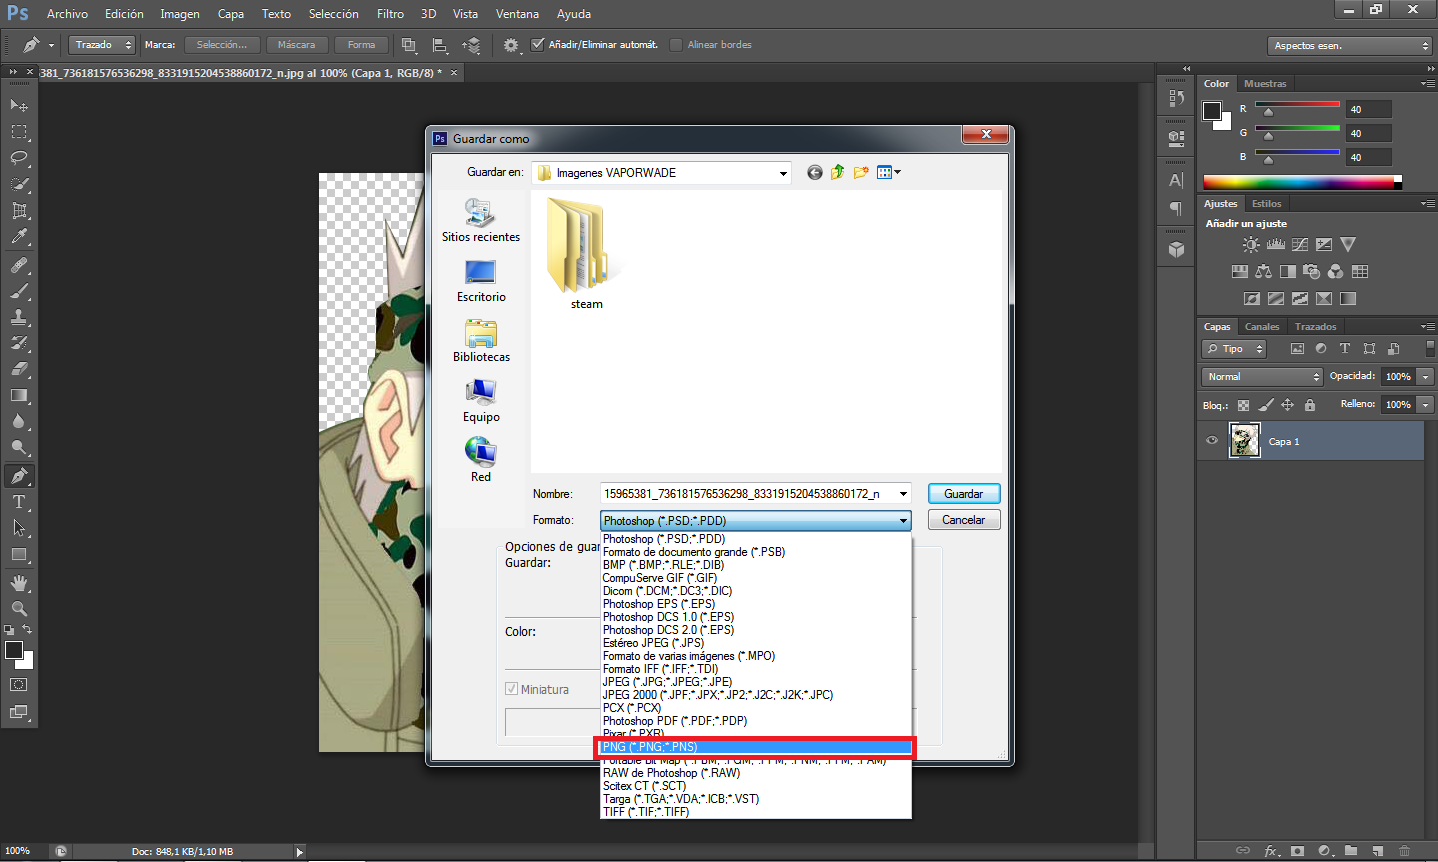The image size is (1438, 862).
Task: Open Tipo layer filter dropdown
Action: pyautogui.click(x=1235, y=349)
